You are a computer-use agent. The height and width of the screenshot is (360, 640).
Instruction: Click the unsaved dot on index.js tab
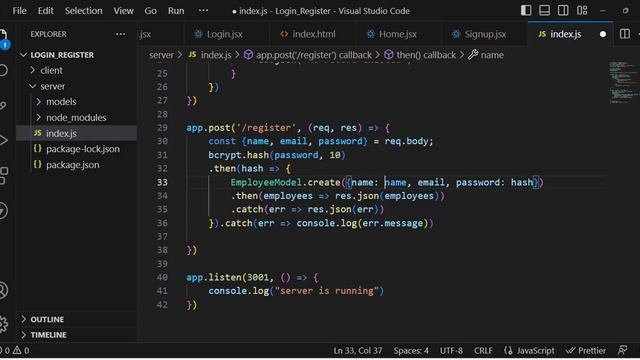[x=603, y=34]
